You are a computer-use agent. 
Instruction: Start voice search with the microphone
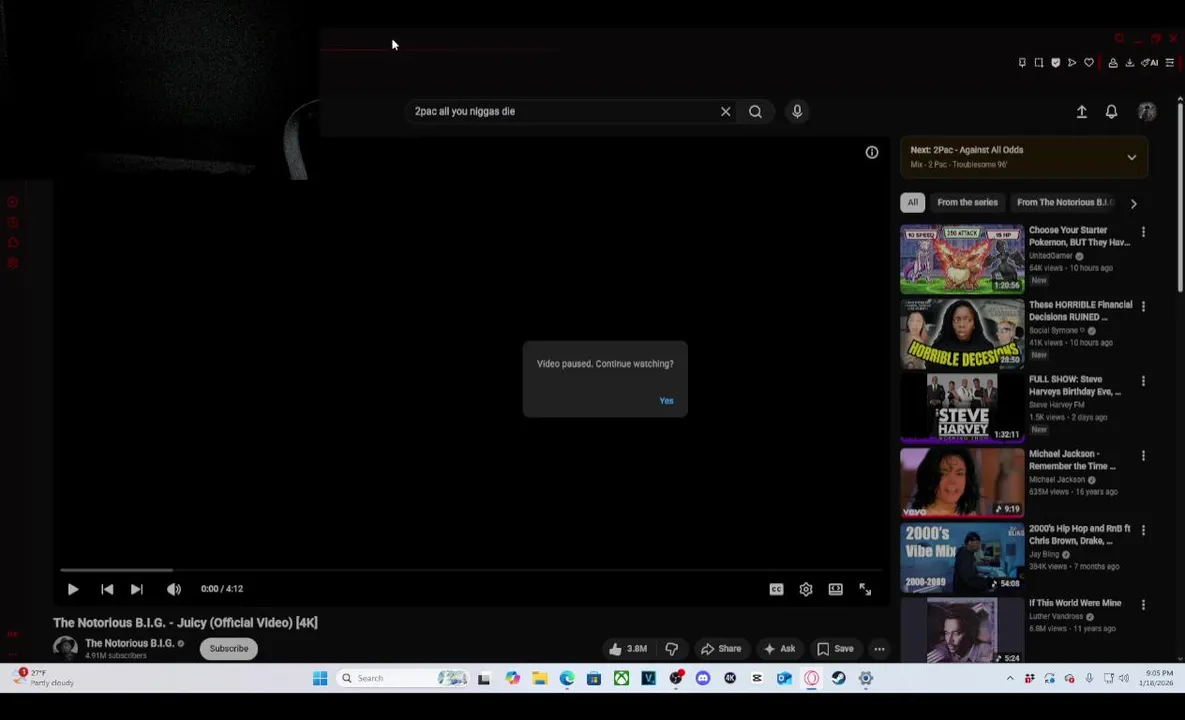point(797,112)
